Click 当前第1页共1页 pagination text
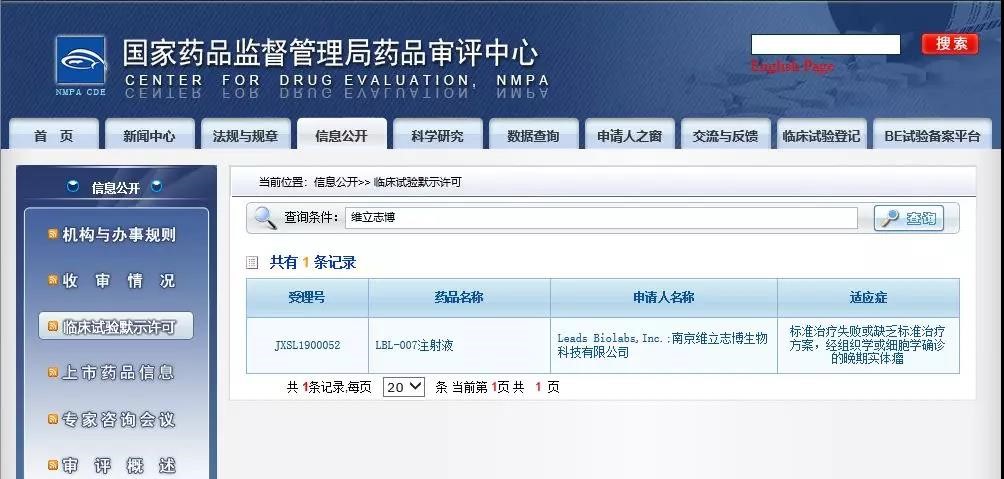The width and height of the screenshot is (1004, 479). tap(505, 387)
